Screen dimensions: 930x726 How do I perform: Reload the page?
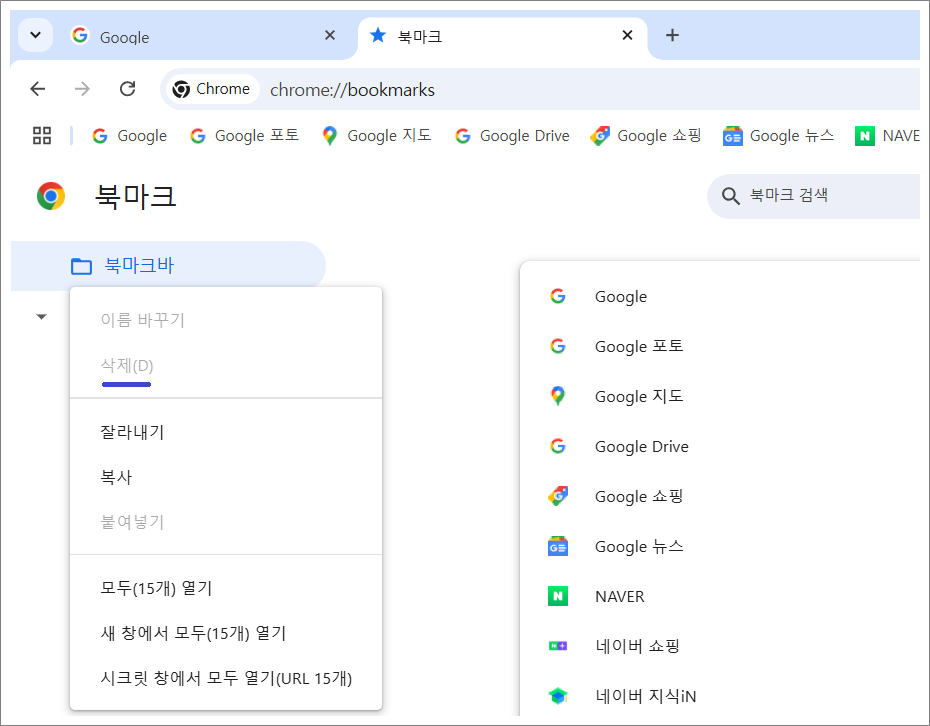tap(128, 89)
